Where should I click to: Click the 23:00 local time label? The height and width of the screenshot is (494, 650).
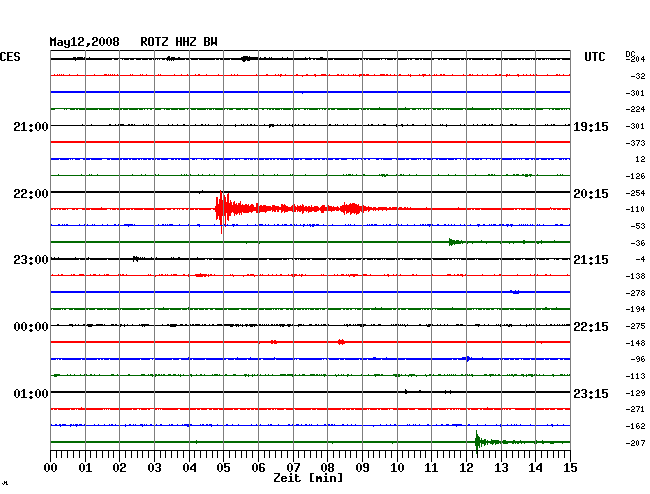(31, 260)
